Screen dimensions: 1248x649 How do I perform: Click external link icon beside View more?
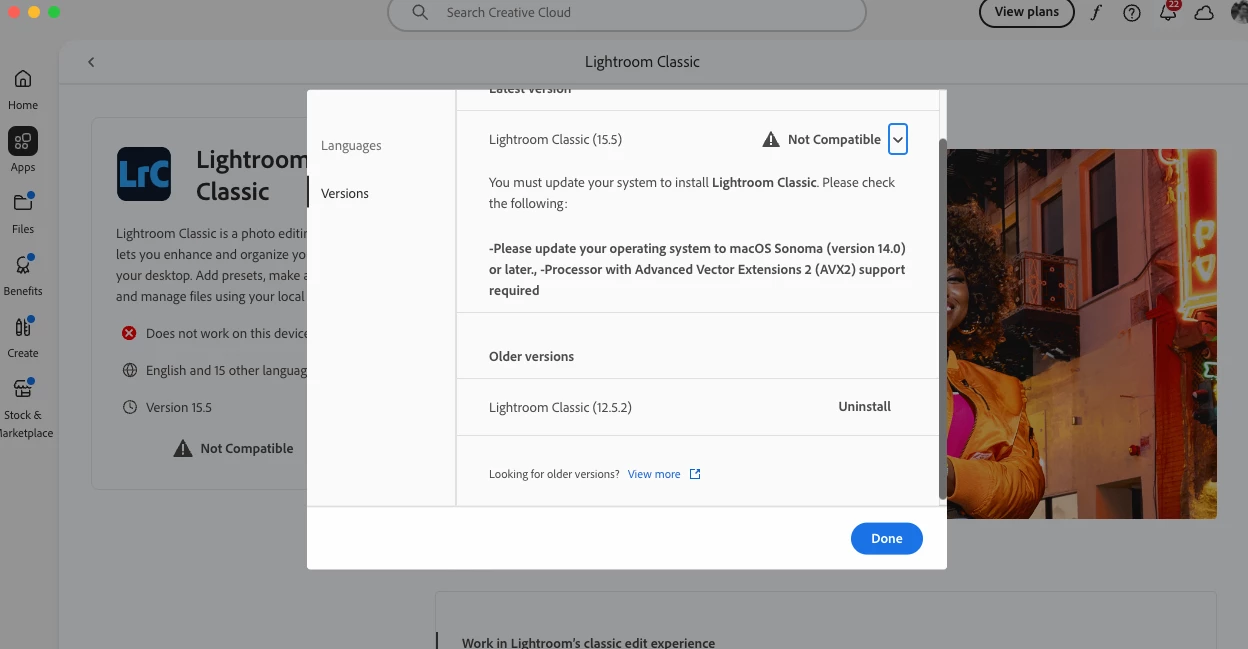pyautogui.click(x=695, y=474)
